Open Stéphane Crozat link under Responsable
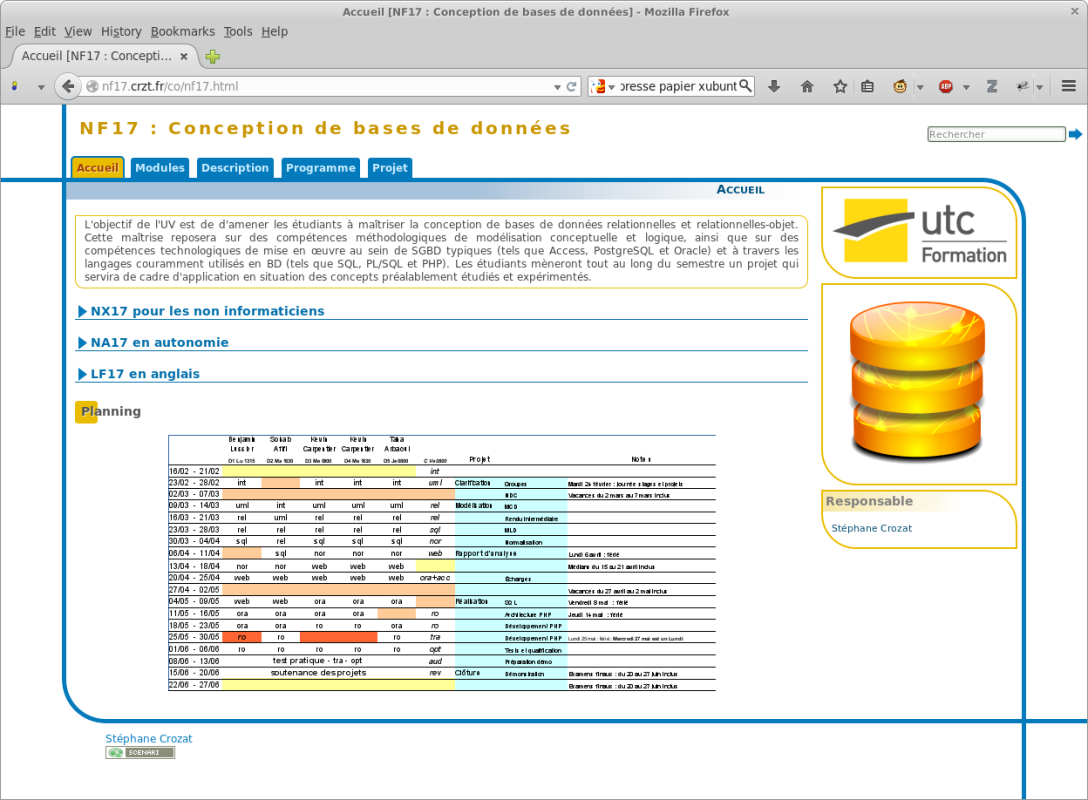Screen dimensions: 1088x800 click(x=872, y=528)
